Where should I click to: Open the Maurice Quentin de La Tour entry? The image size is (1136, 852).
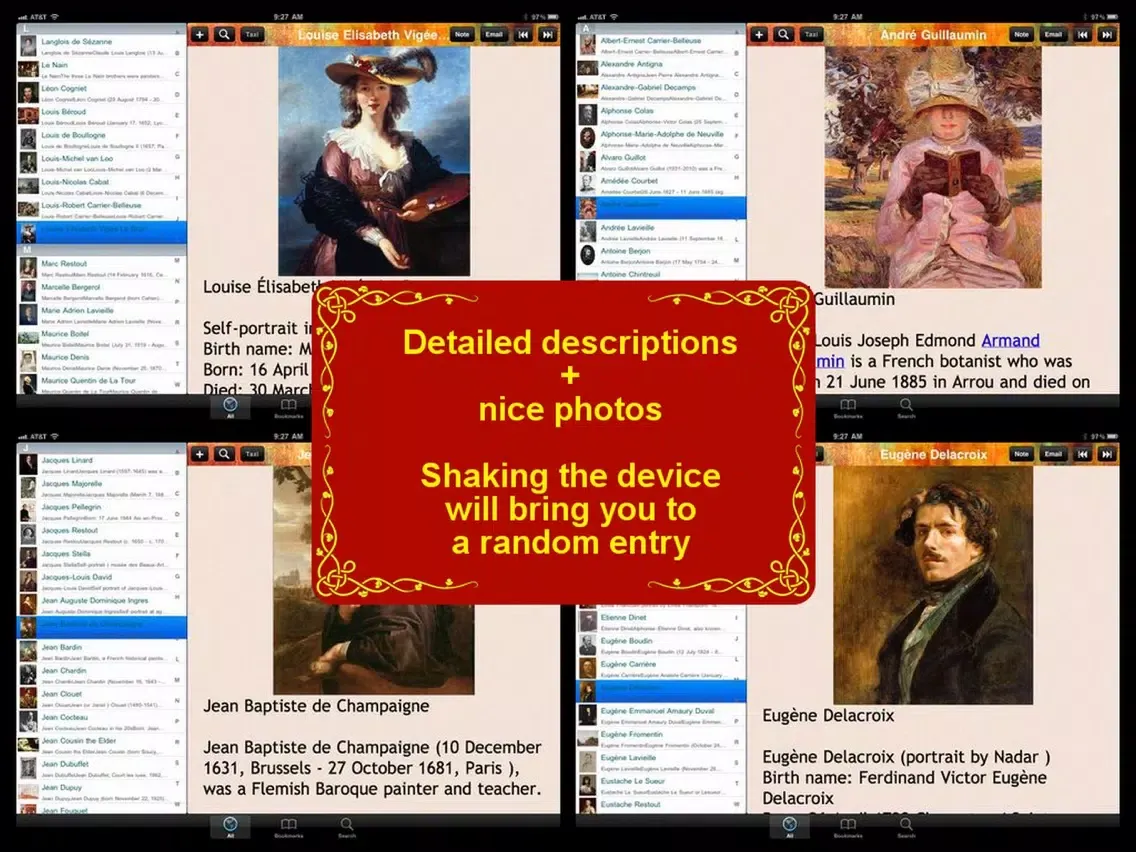[101, 384]
